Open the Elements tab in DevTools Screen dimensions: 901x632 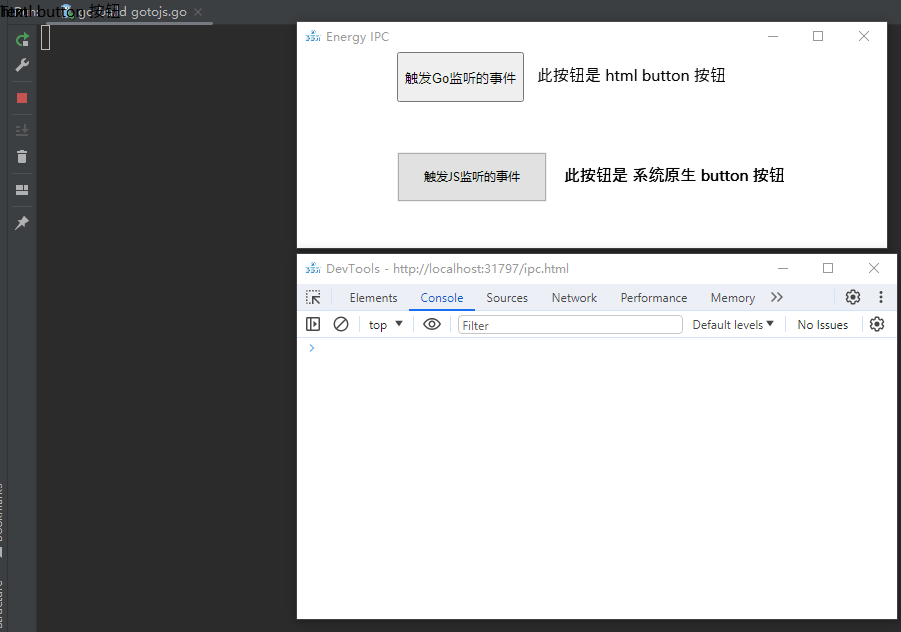click(x=374, y=298)
